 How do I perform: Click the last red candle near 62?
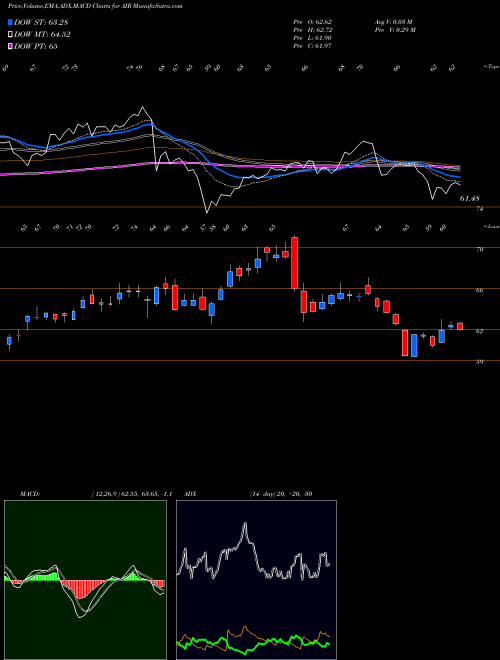click(x=460, y=326)
